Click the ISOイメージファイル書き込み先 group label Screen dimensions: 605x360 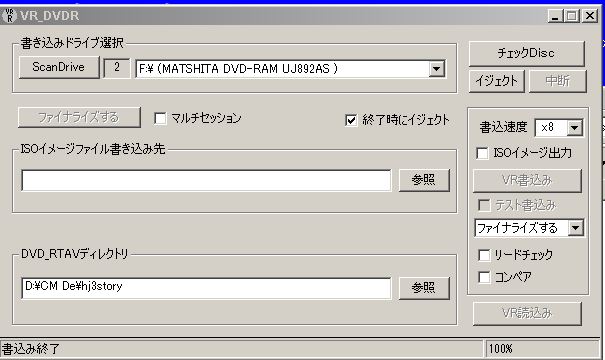[93, 149]
